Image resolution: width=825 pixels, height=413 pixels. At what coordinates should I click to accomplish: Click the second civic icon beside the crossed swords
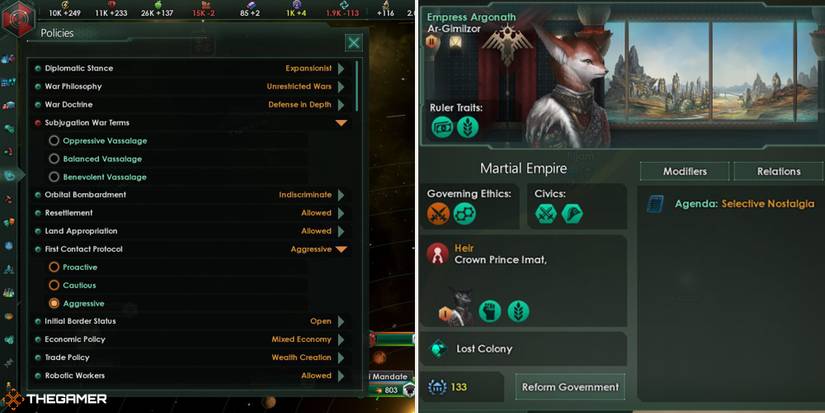tap(572, 214)
